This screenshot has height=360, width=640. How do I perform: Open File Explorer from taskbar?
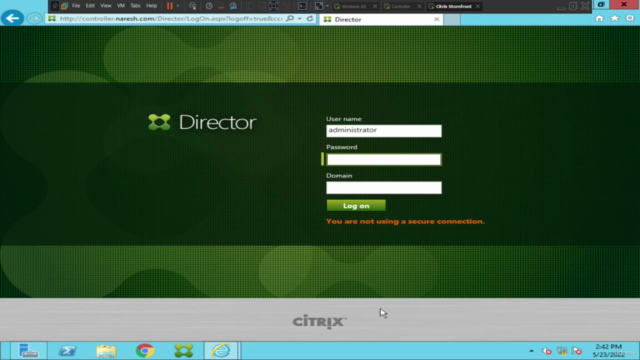pos(106,351)
